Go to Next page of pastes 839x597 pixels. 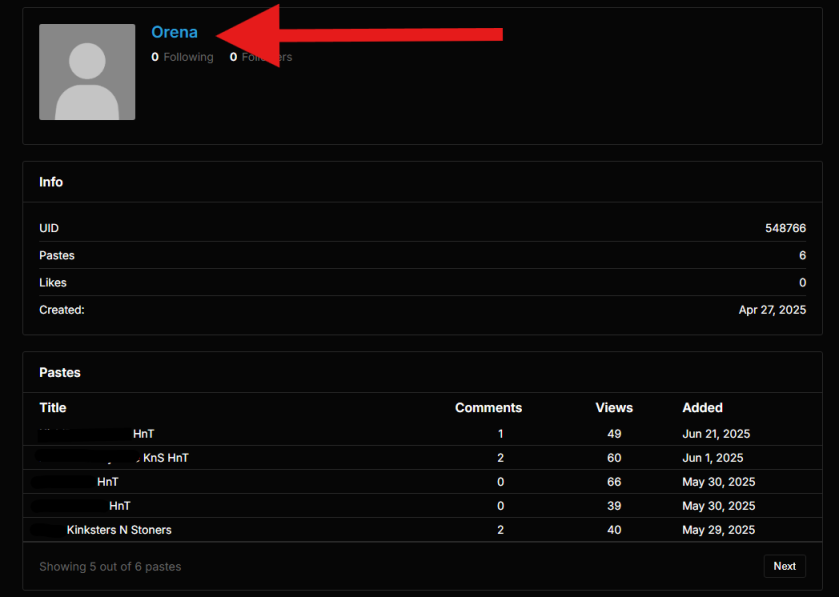784,566
